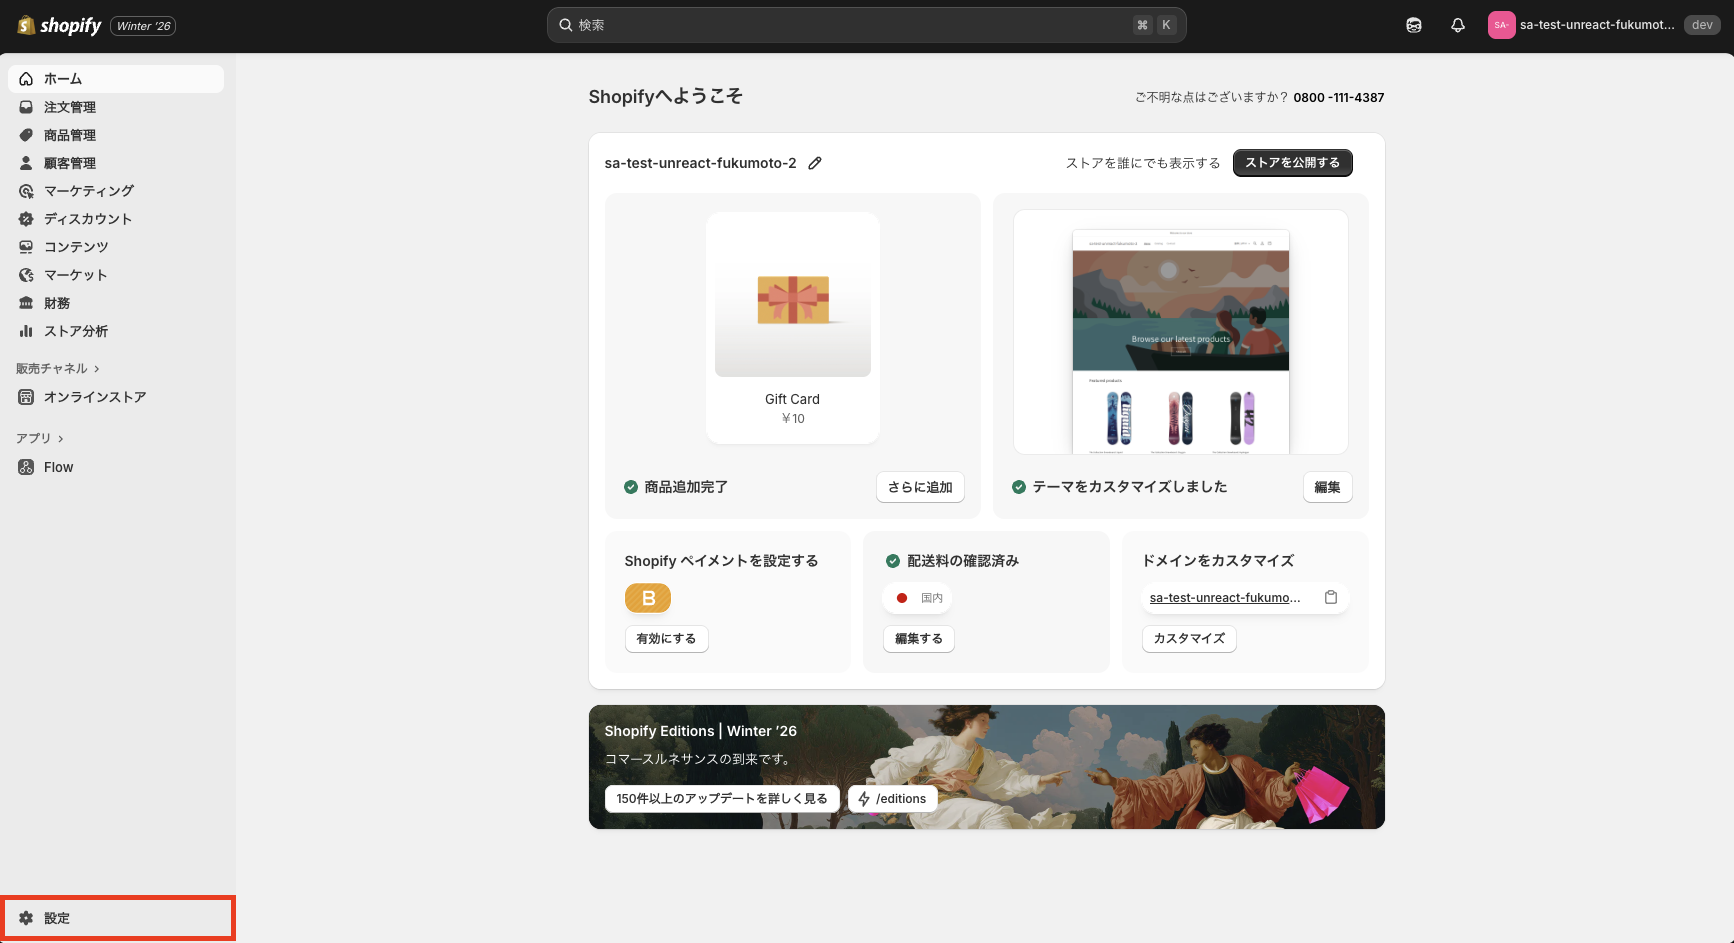Select the ディスカウント discount icon

pyautogui.click(x=27, y=219)
